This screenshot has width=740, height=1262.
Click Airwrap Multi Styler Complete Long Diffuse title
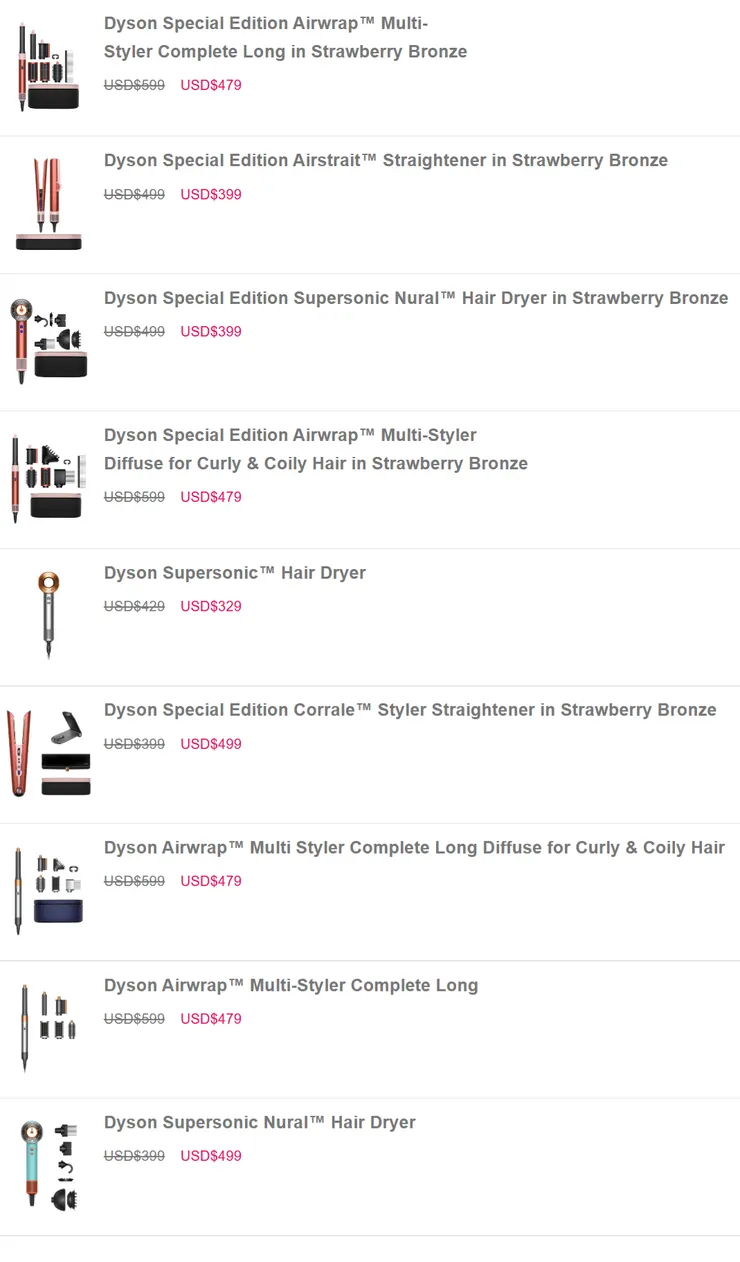click(x=414, y=847)
